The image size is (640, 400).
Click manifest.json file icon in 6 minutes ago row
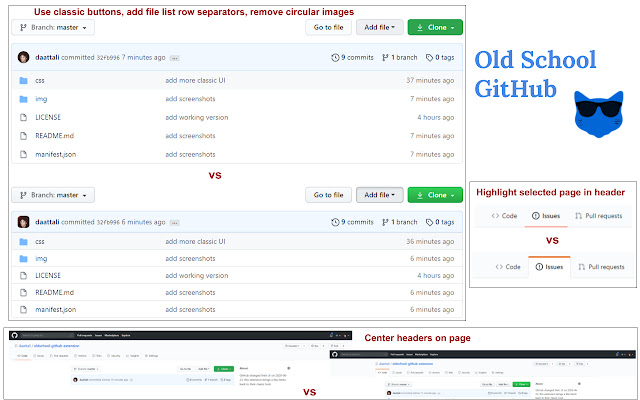[x=23, y=310]
